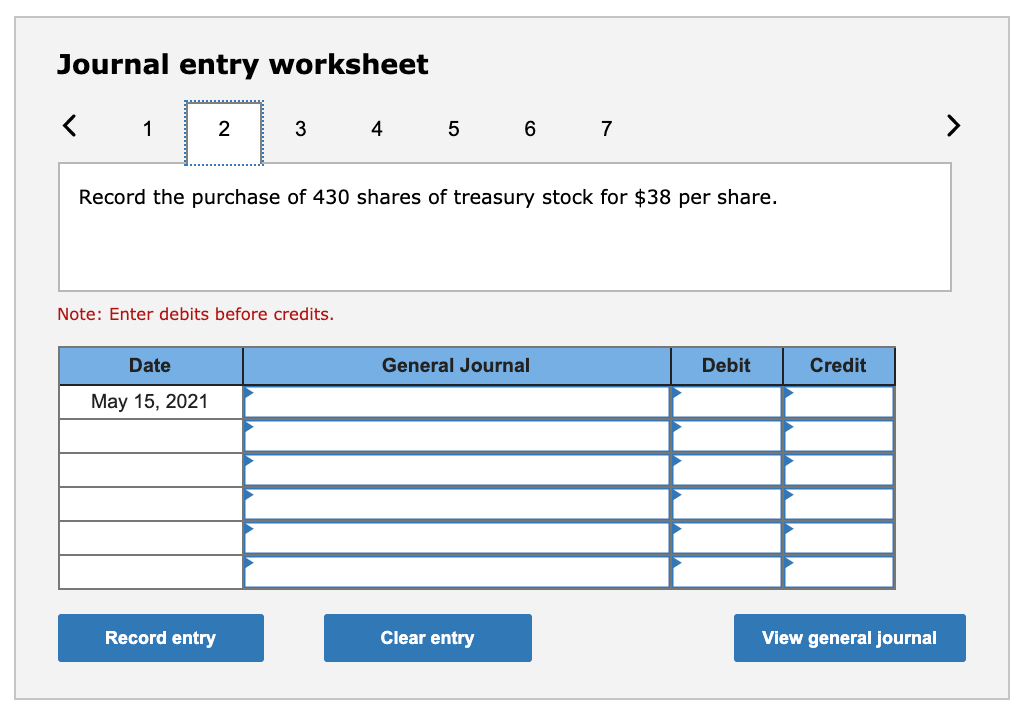Click the blue triangle in the fourth journal row
1034x720 pixels.
(x=248, y=496)
